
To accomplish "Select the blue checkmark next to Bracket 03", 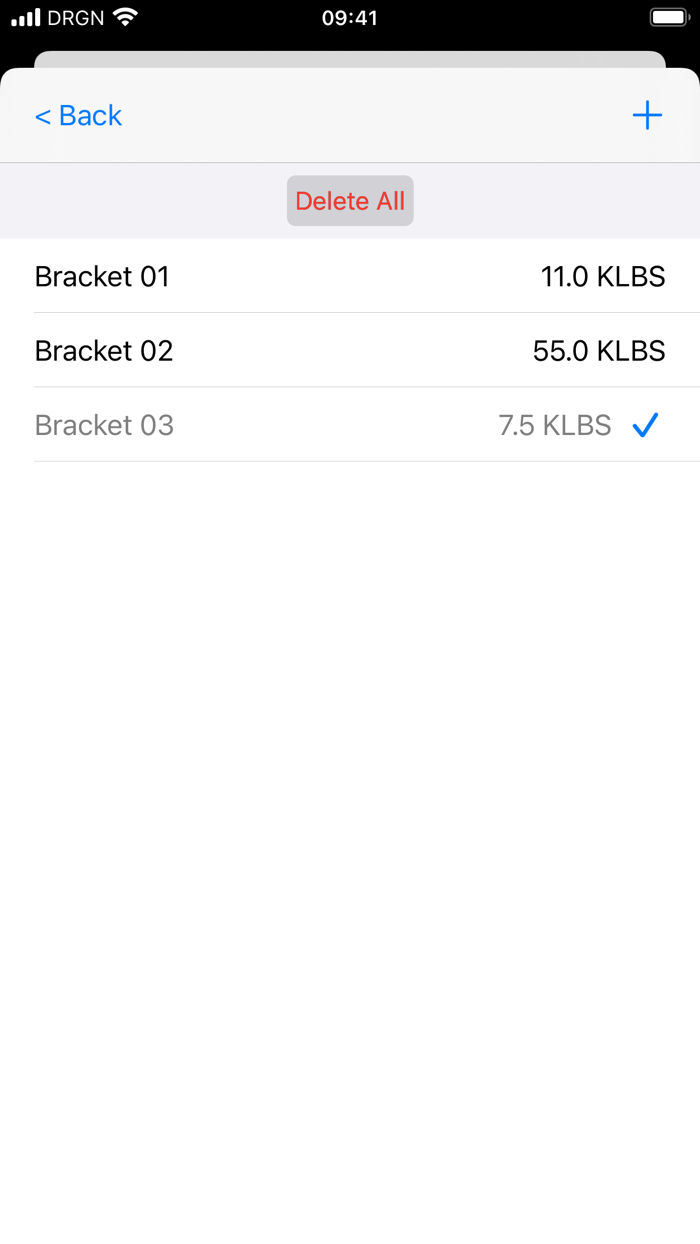I will (x=646, y=425).
